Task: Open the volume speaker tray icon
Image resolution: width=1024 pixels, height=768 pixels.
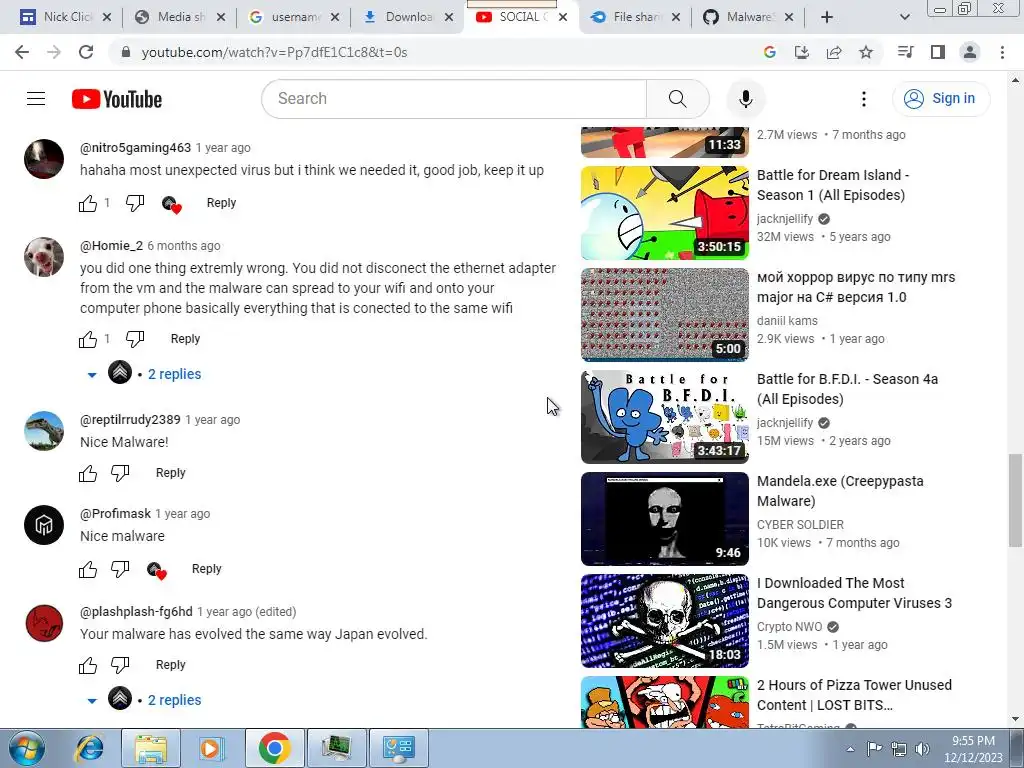Action: [x=922, y=749]
